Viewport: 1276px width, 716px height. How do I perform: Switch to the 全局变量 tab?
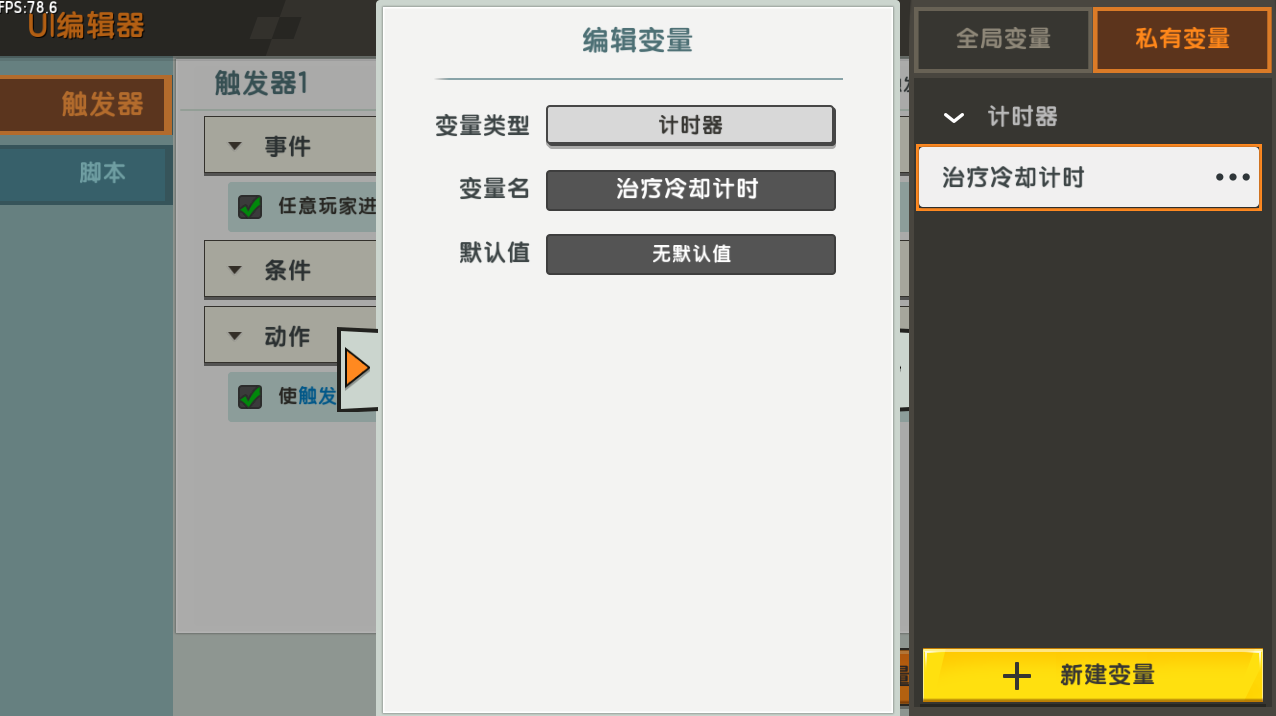click(1003, 39)
